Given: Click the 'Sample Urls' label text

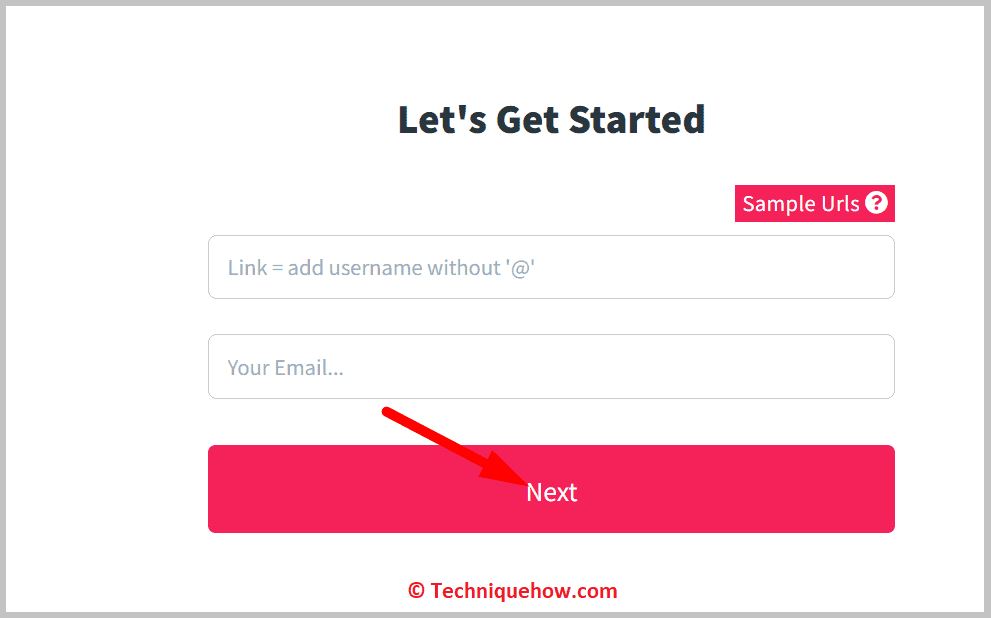Looking at the screenshot, I should pyautogui.click(x=801, y=203).
